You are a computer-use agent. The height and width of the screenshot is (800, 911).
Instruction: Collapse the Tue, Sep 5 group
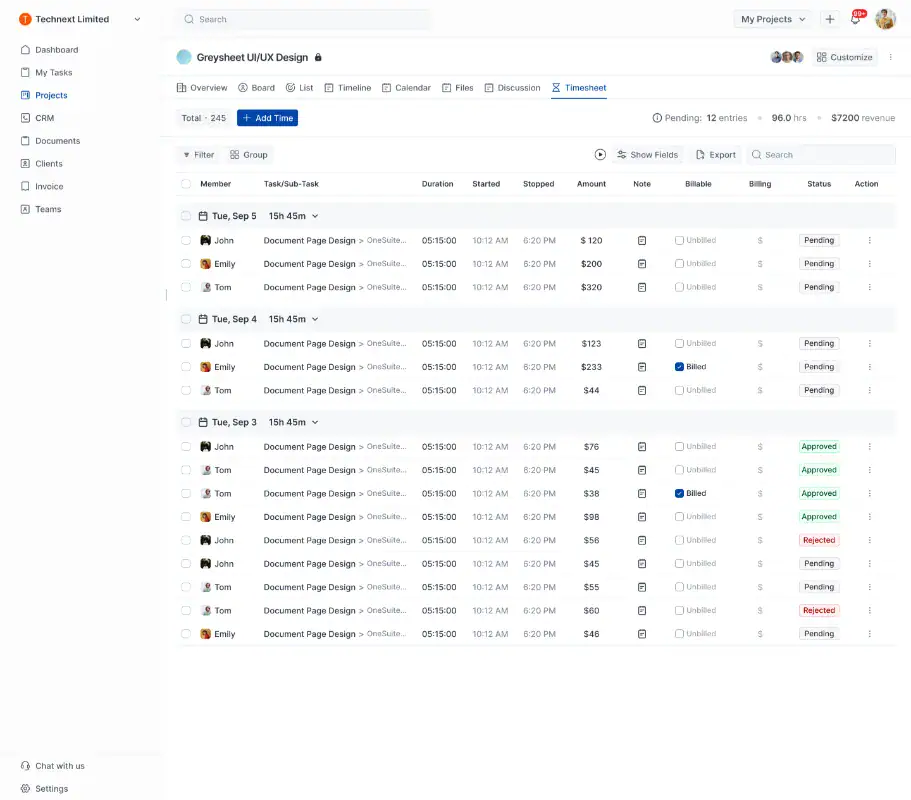point(315,216)
